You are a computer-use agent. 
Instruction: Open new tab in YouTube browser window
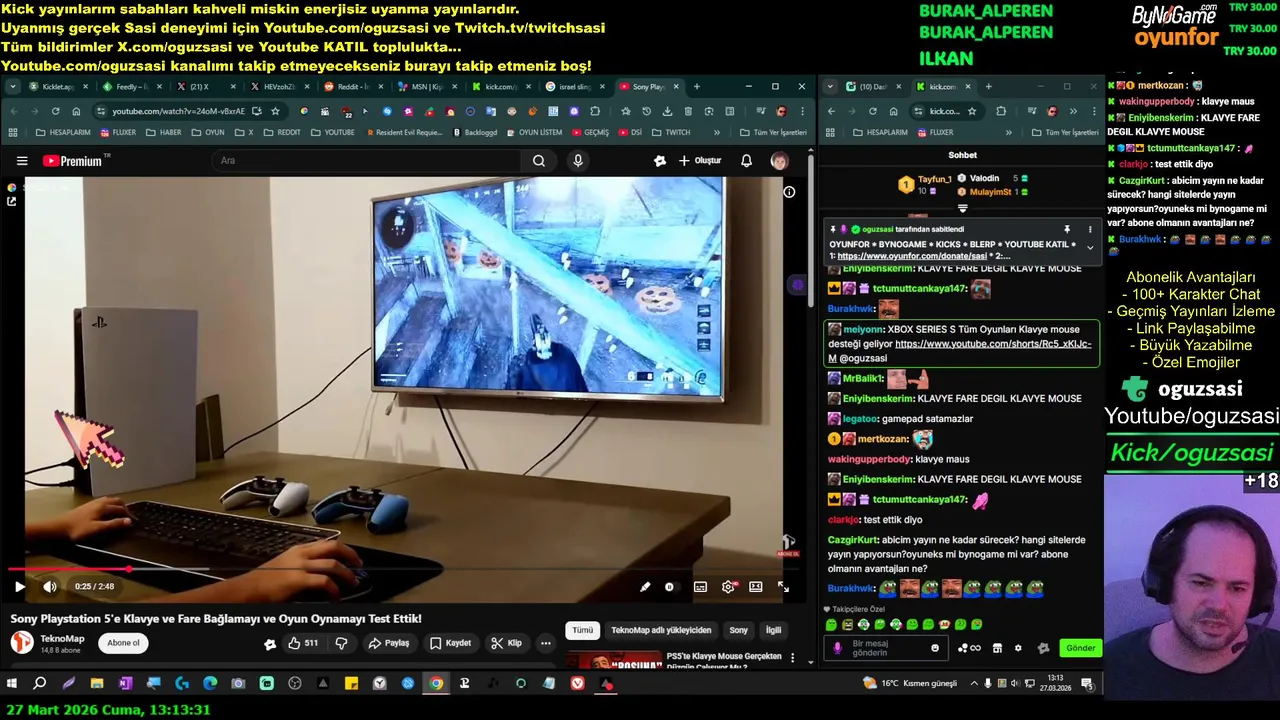click(696, 87)
